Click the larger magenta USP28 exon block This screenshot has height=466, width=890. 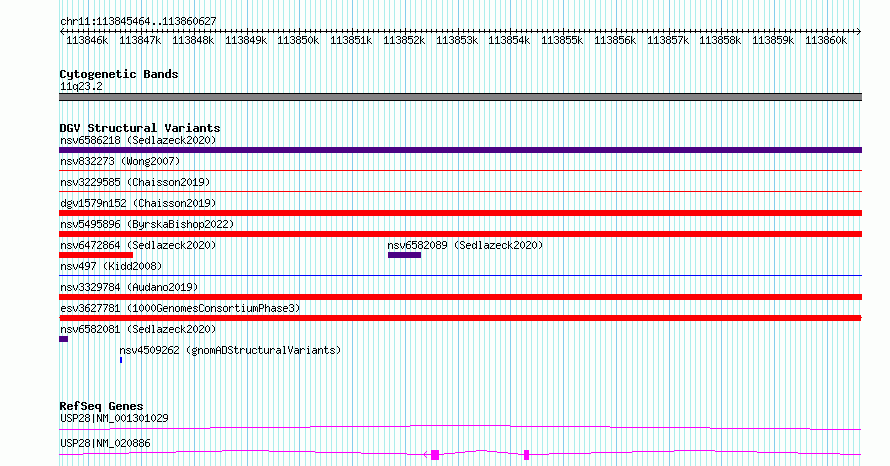point(435,455)
